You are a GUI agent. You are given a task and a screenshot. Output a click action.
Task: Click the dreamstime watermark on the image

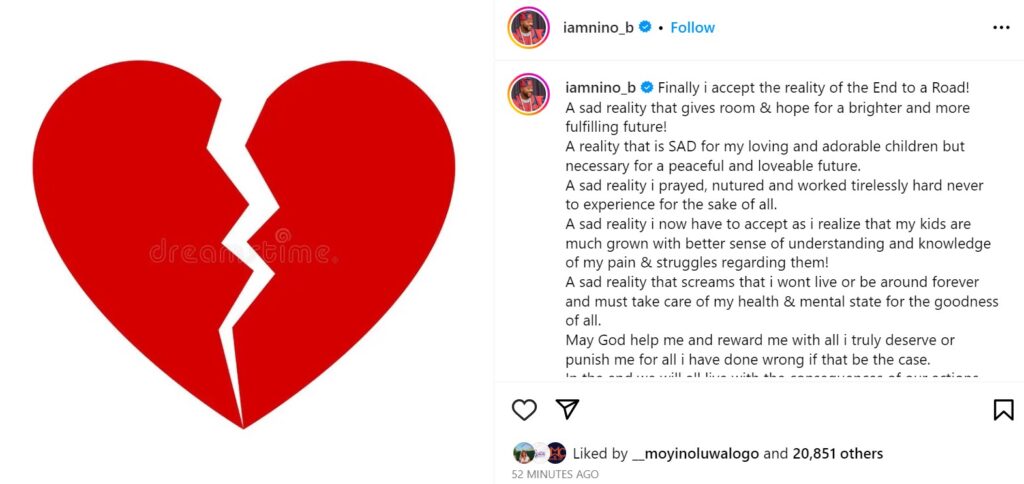click(243, 251)
